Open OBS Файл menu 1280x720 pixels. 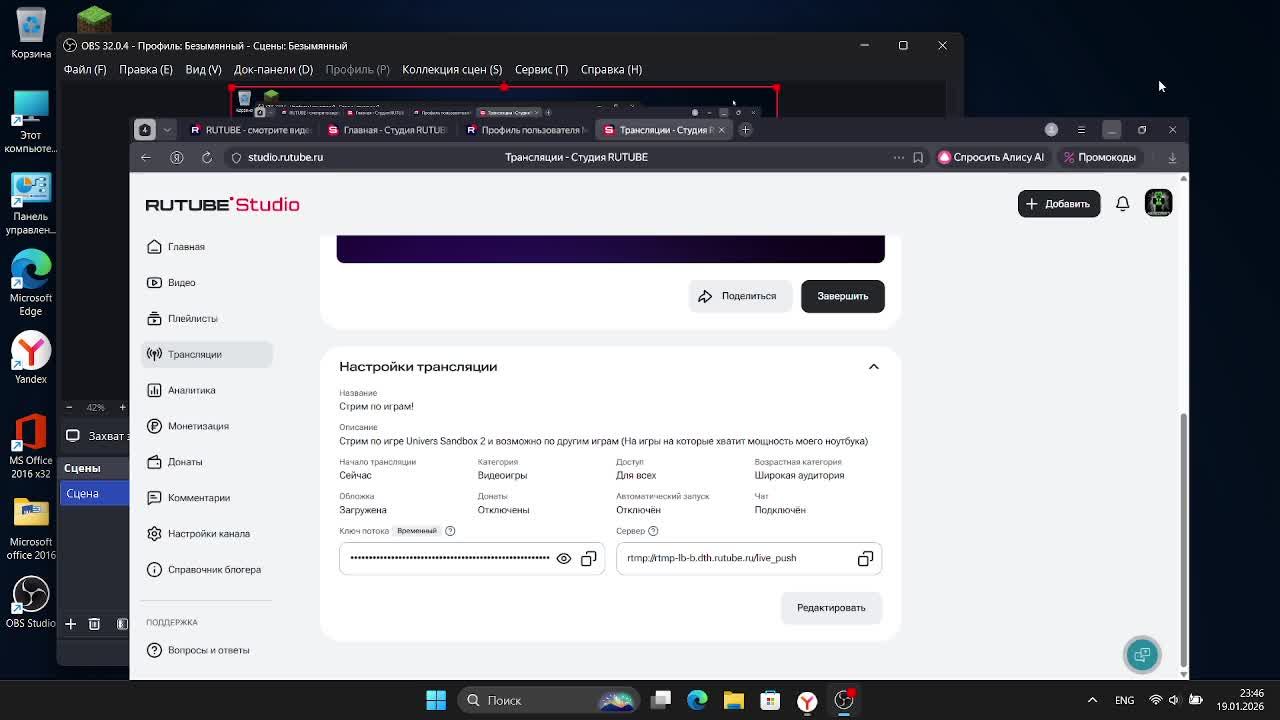point(85,70)
